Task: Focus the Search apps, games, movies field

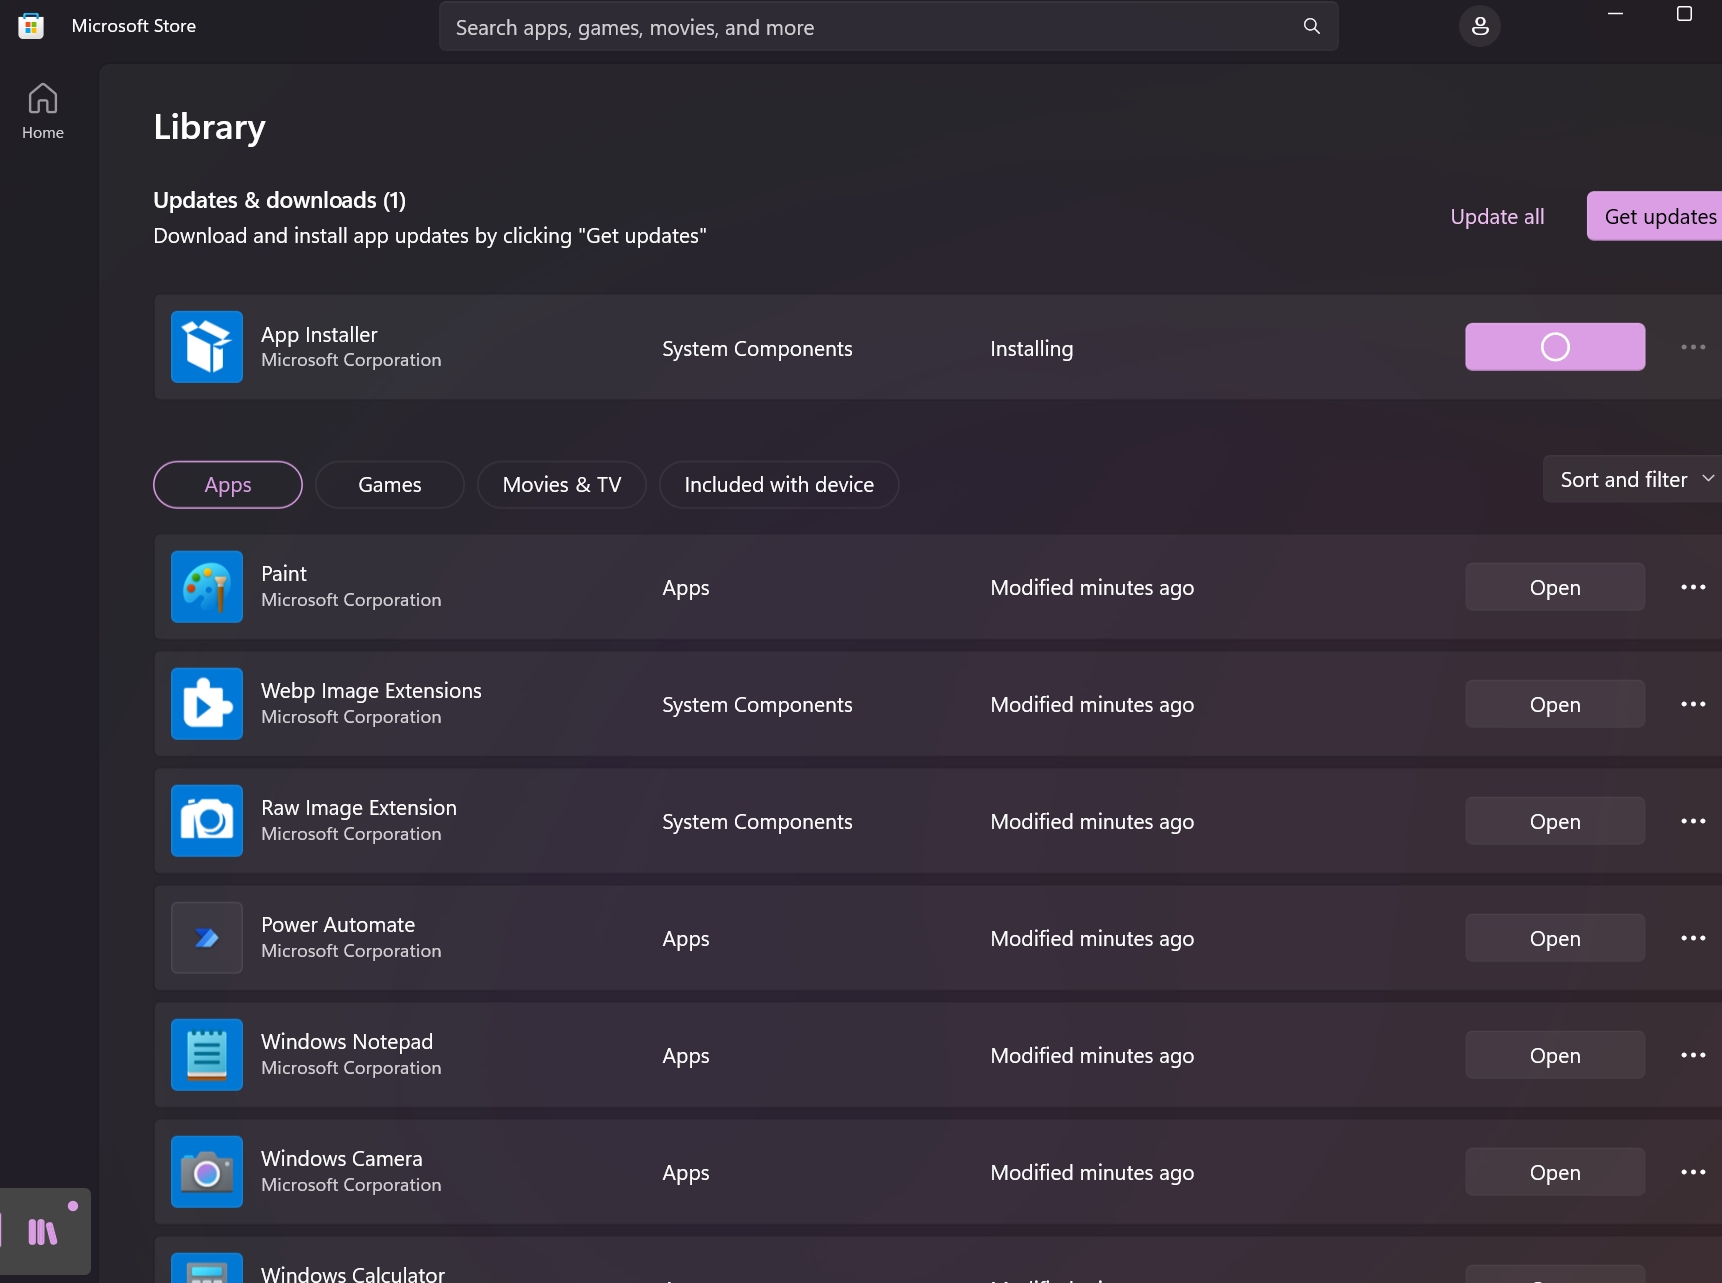Action: pos(888,27)
